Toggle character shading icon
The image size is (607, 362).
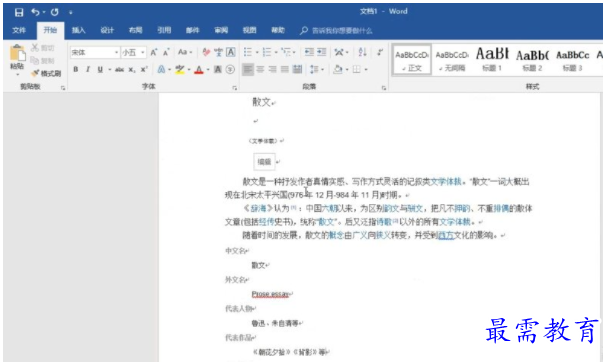[218, 69]
